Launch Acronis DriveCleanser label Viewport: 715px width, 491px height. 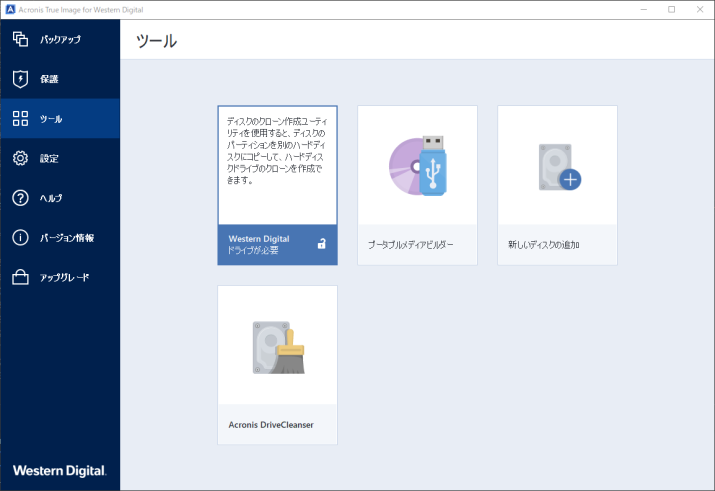point(271,425)
